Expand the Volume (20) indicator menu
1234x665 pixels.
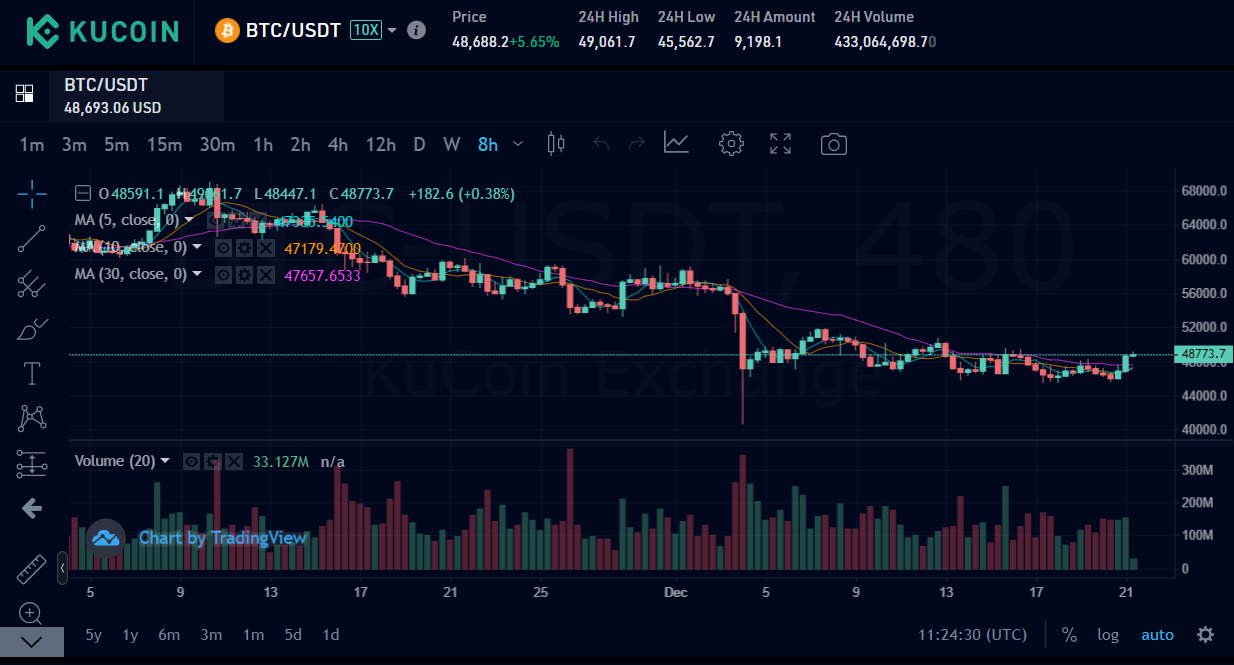165,461
